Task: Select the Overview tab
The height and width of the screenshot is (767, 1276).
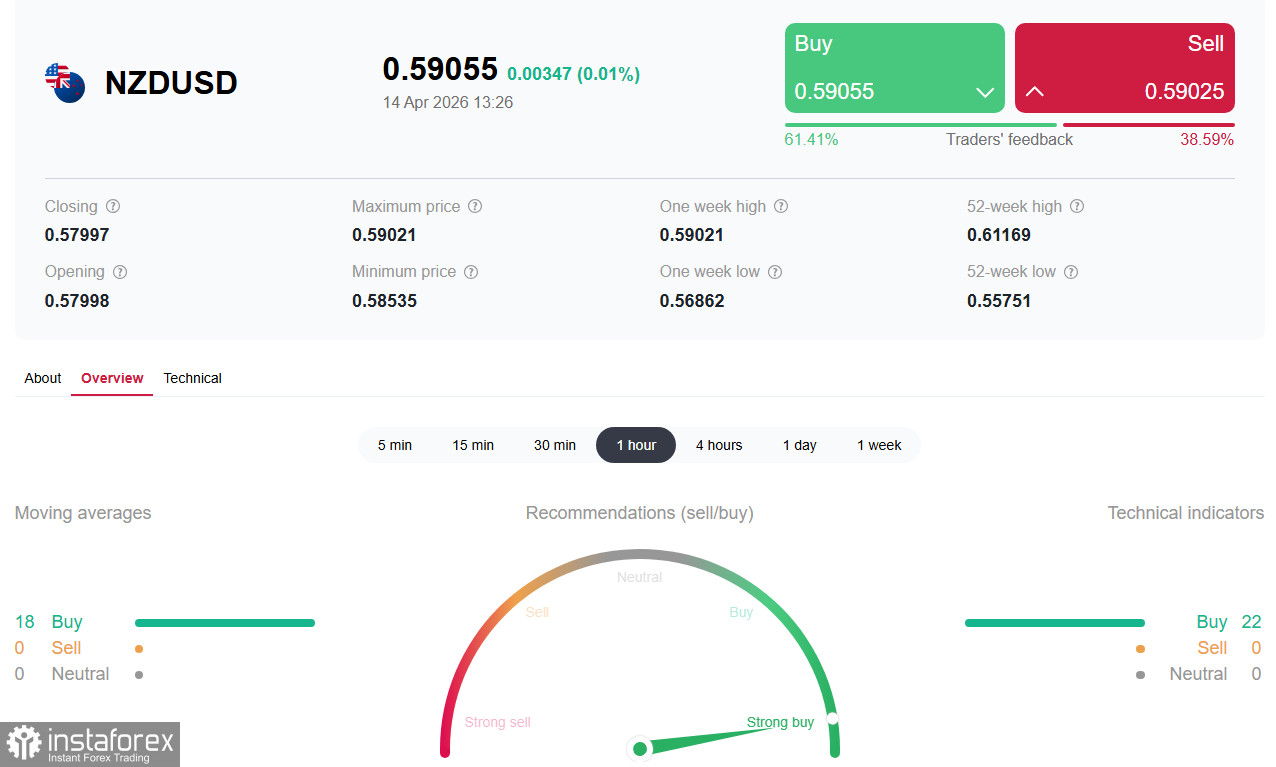Action: 112,378
